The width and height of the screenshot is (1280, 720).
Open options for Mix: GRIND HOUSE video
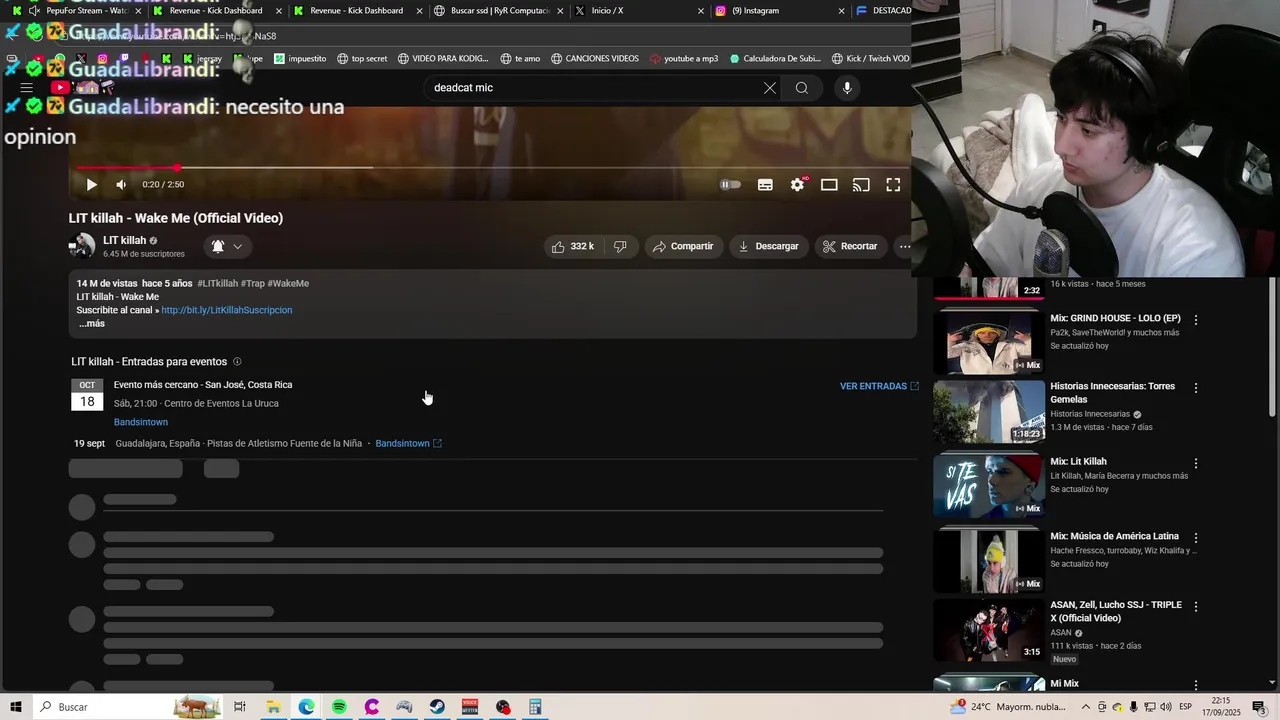pyautogui.click(x=1196, y=320)
